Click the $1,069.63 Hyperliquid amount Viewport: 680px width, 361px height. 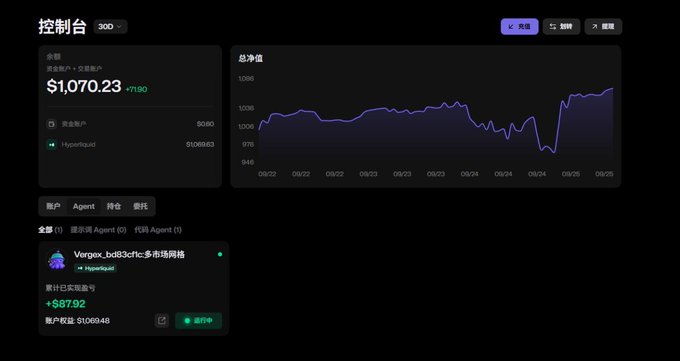pyautogui.click(x=200, y=144)
